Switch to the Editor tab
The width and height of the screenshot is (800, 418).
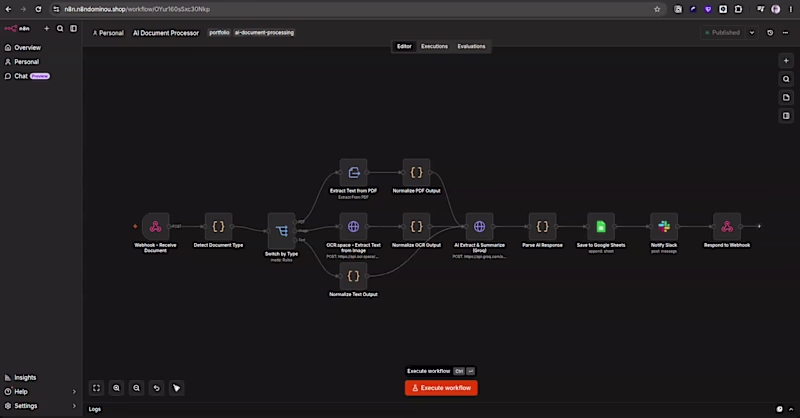404,46
